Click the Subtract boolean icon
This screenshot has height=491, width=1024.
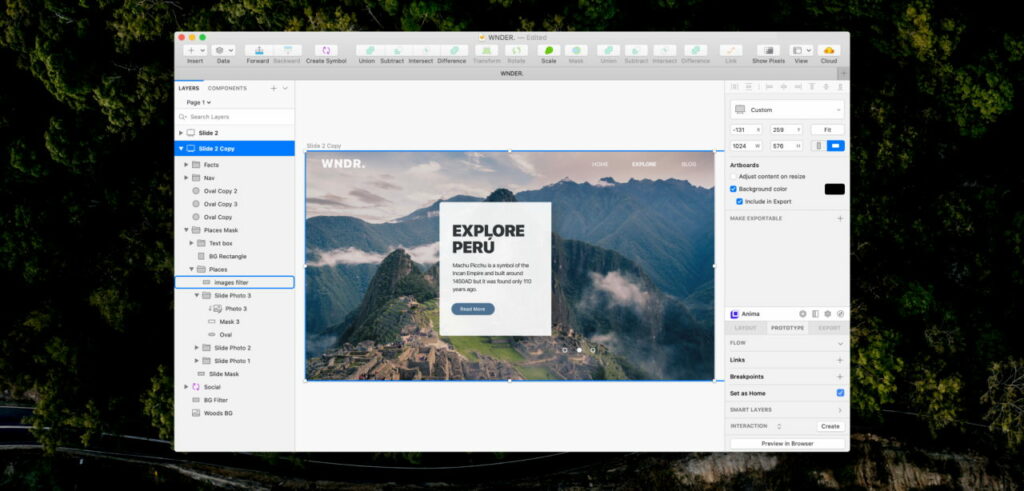393,50
